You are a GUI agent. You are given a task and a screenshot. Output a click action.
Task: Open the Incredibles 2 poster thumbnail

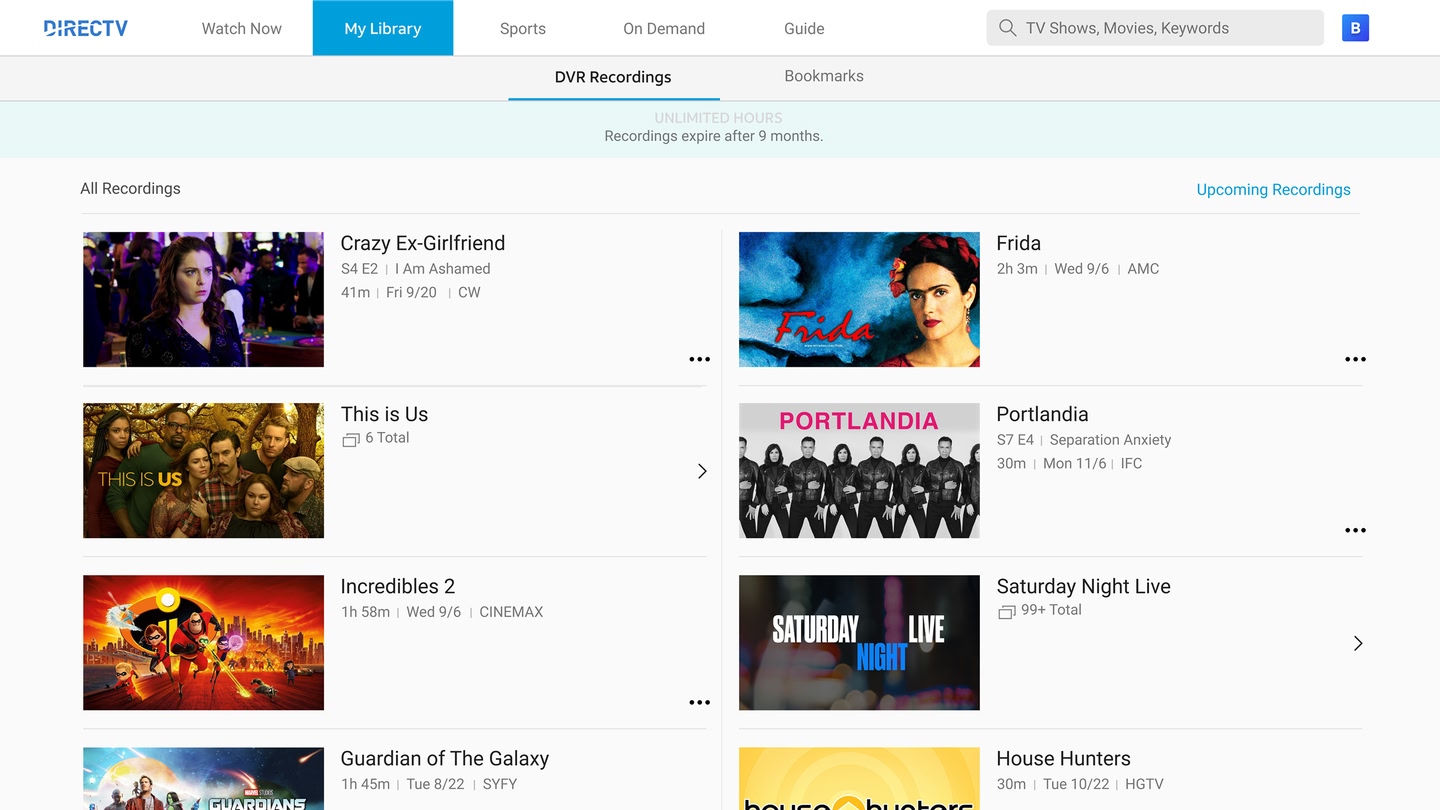(203, 642)
